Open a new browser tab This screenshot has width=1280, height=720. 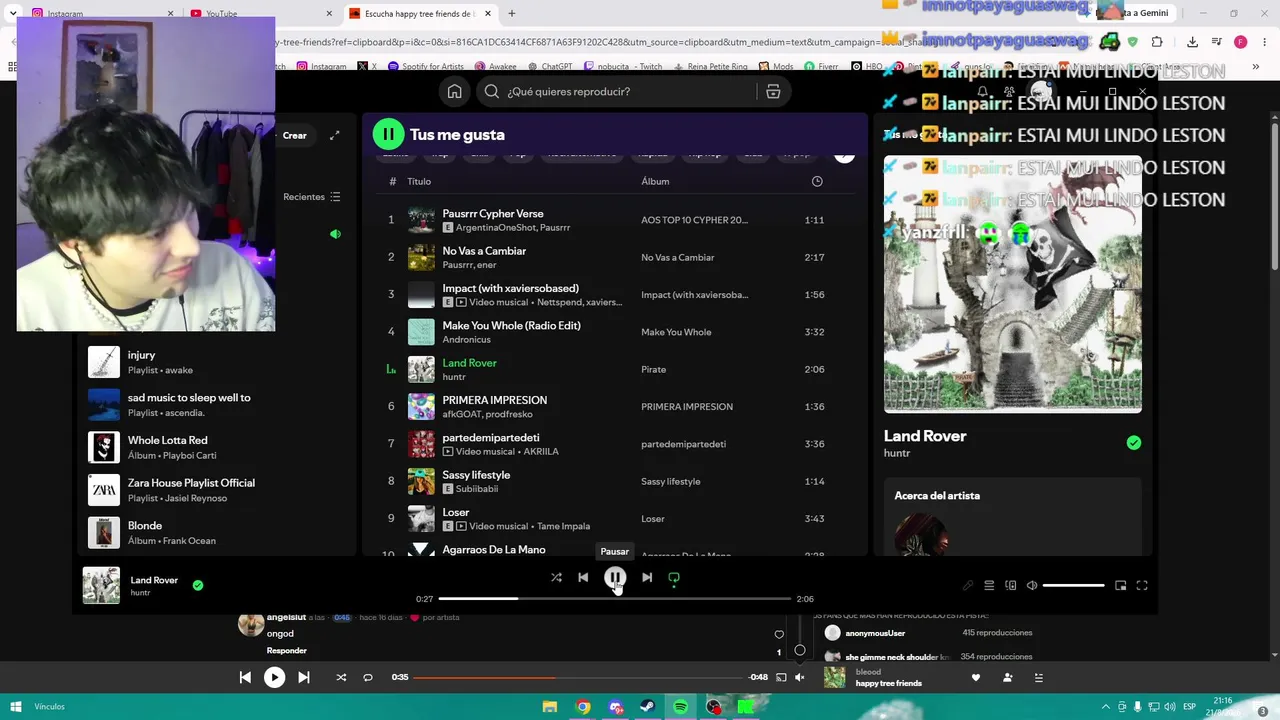pyautogui.click(x=512, y=13)
